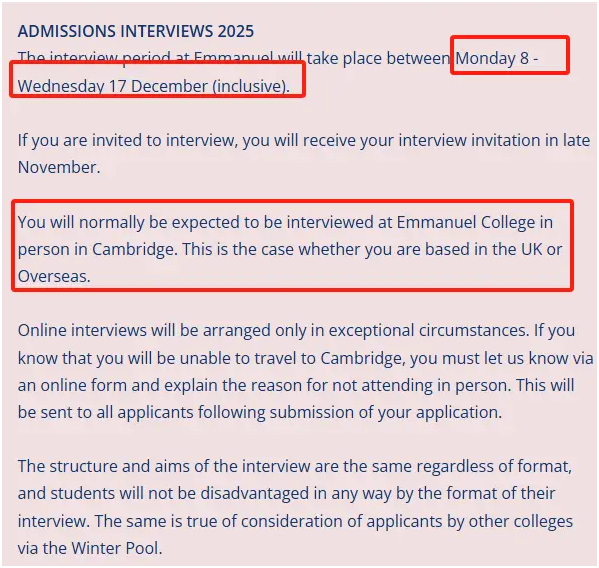This screenshot has height=568, width=599.
Task: Click the words 'an online form'
Action: (72, 385)
